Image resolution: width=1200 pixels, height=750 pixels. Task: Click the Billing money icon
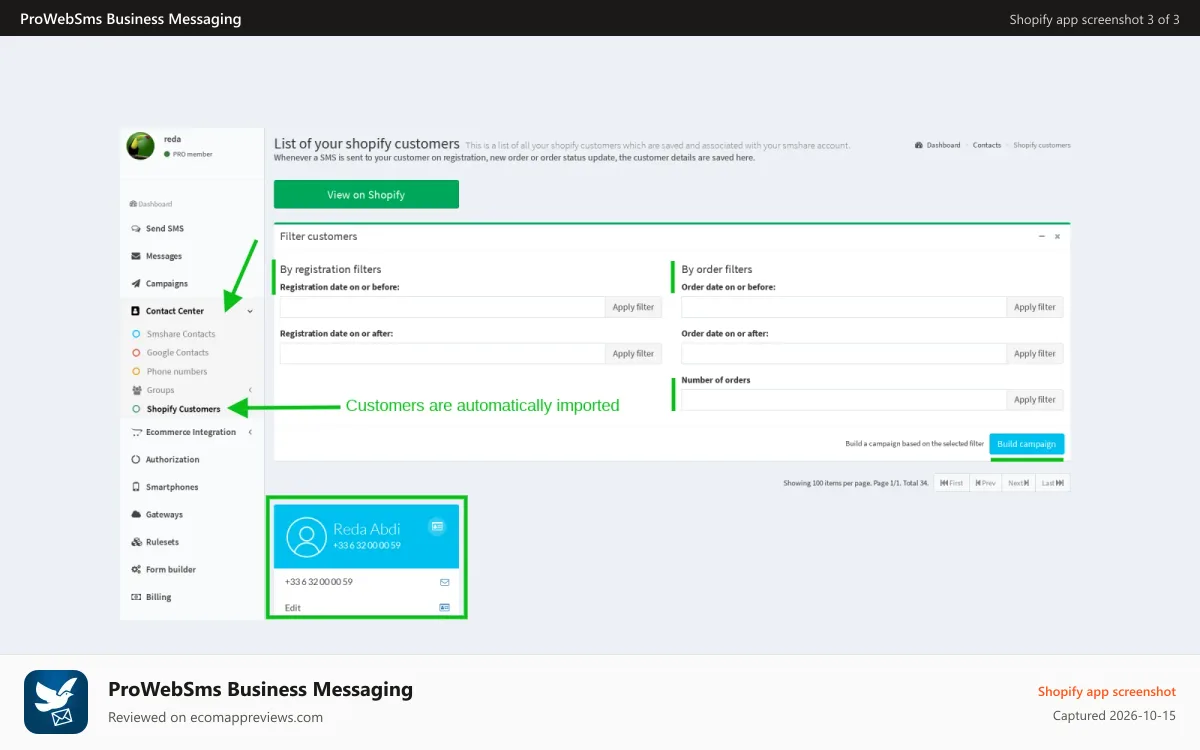(136, 597)
